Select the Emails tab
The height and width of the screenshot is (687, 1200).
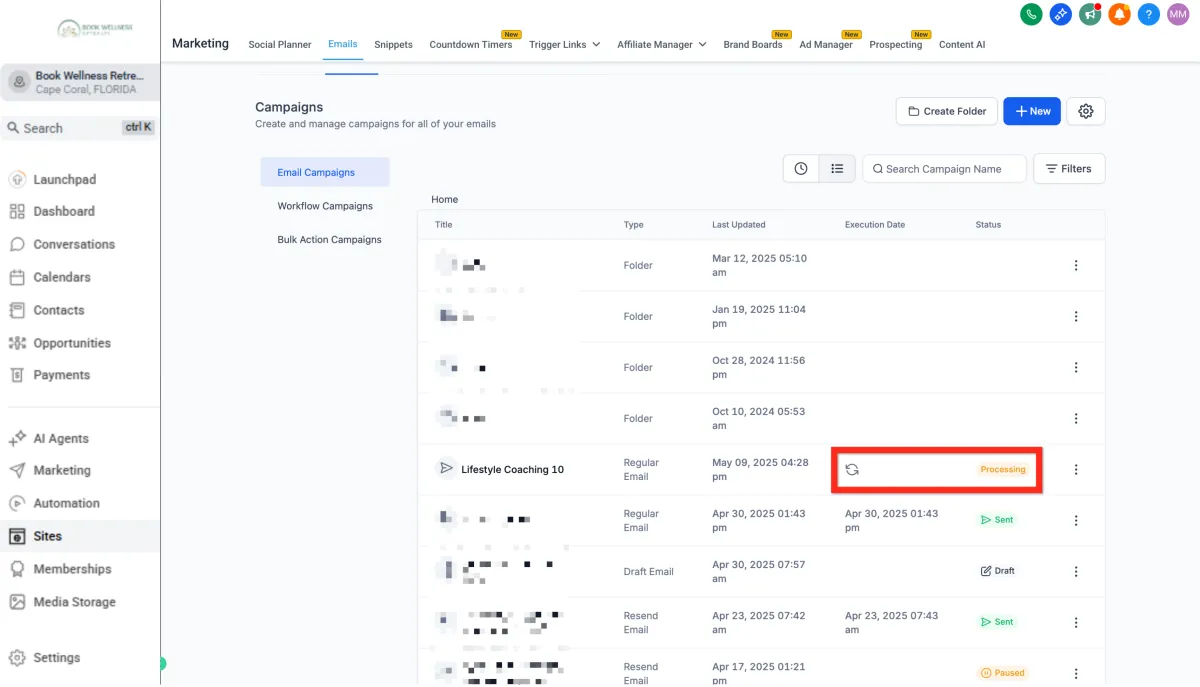click(x=343, y=44)
